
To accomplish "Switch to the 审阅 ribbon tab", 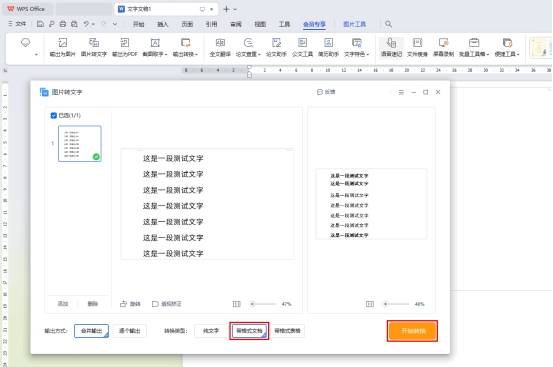I will (x=236, y=24).
